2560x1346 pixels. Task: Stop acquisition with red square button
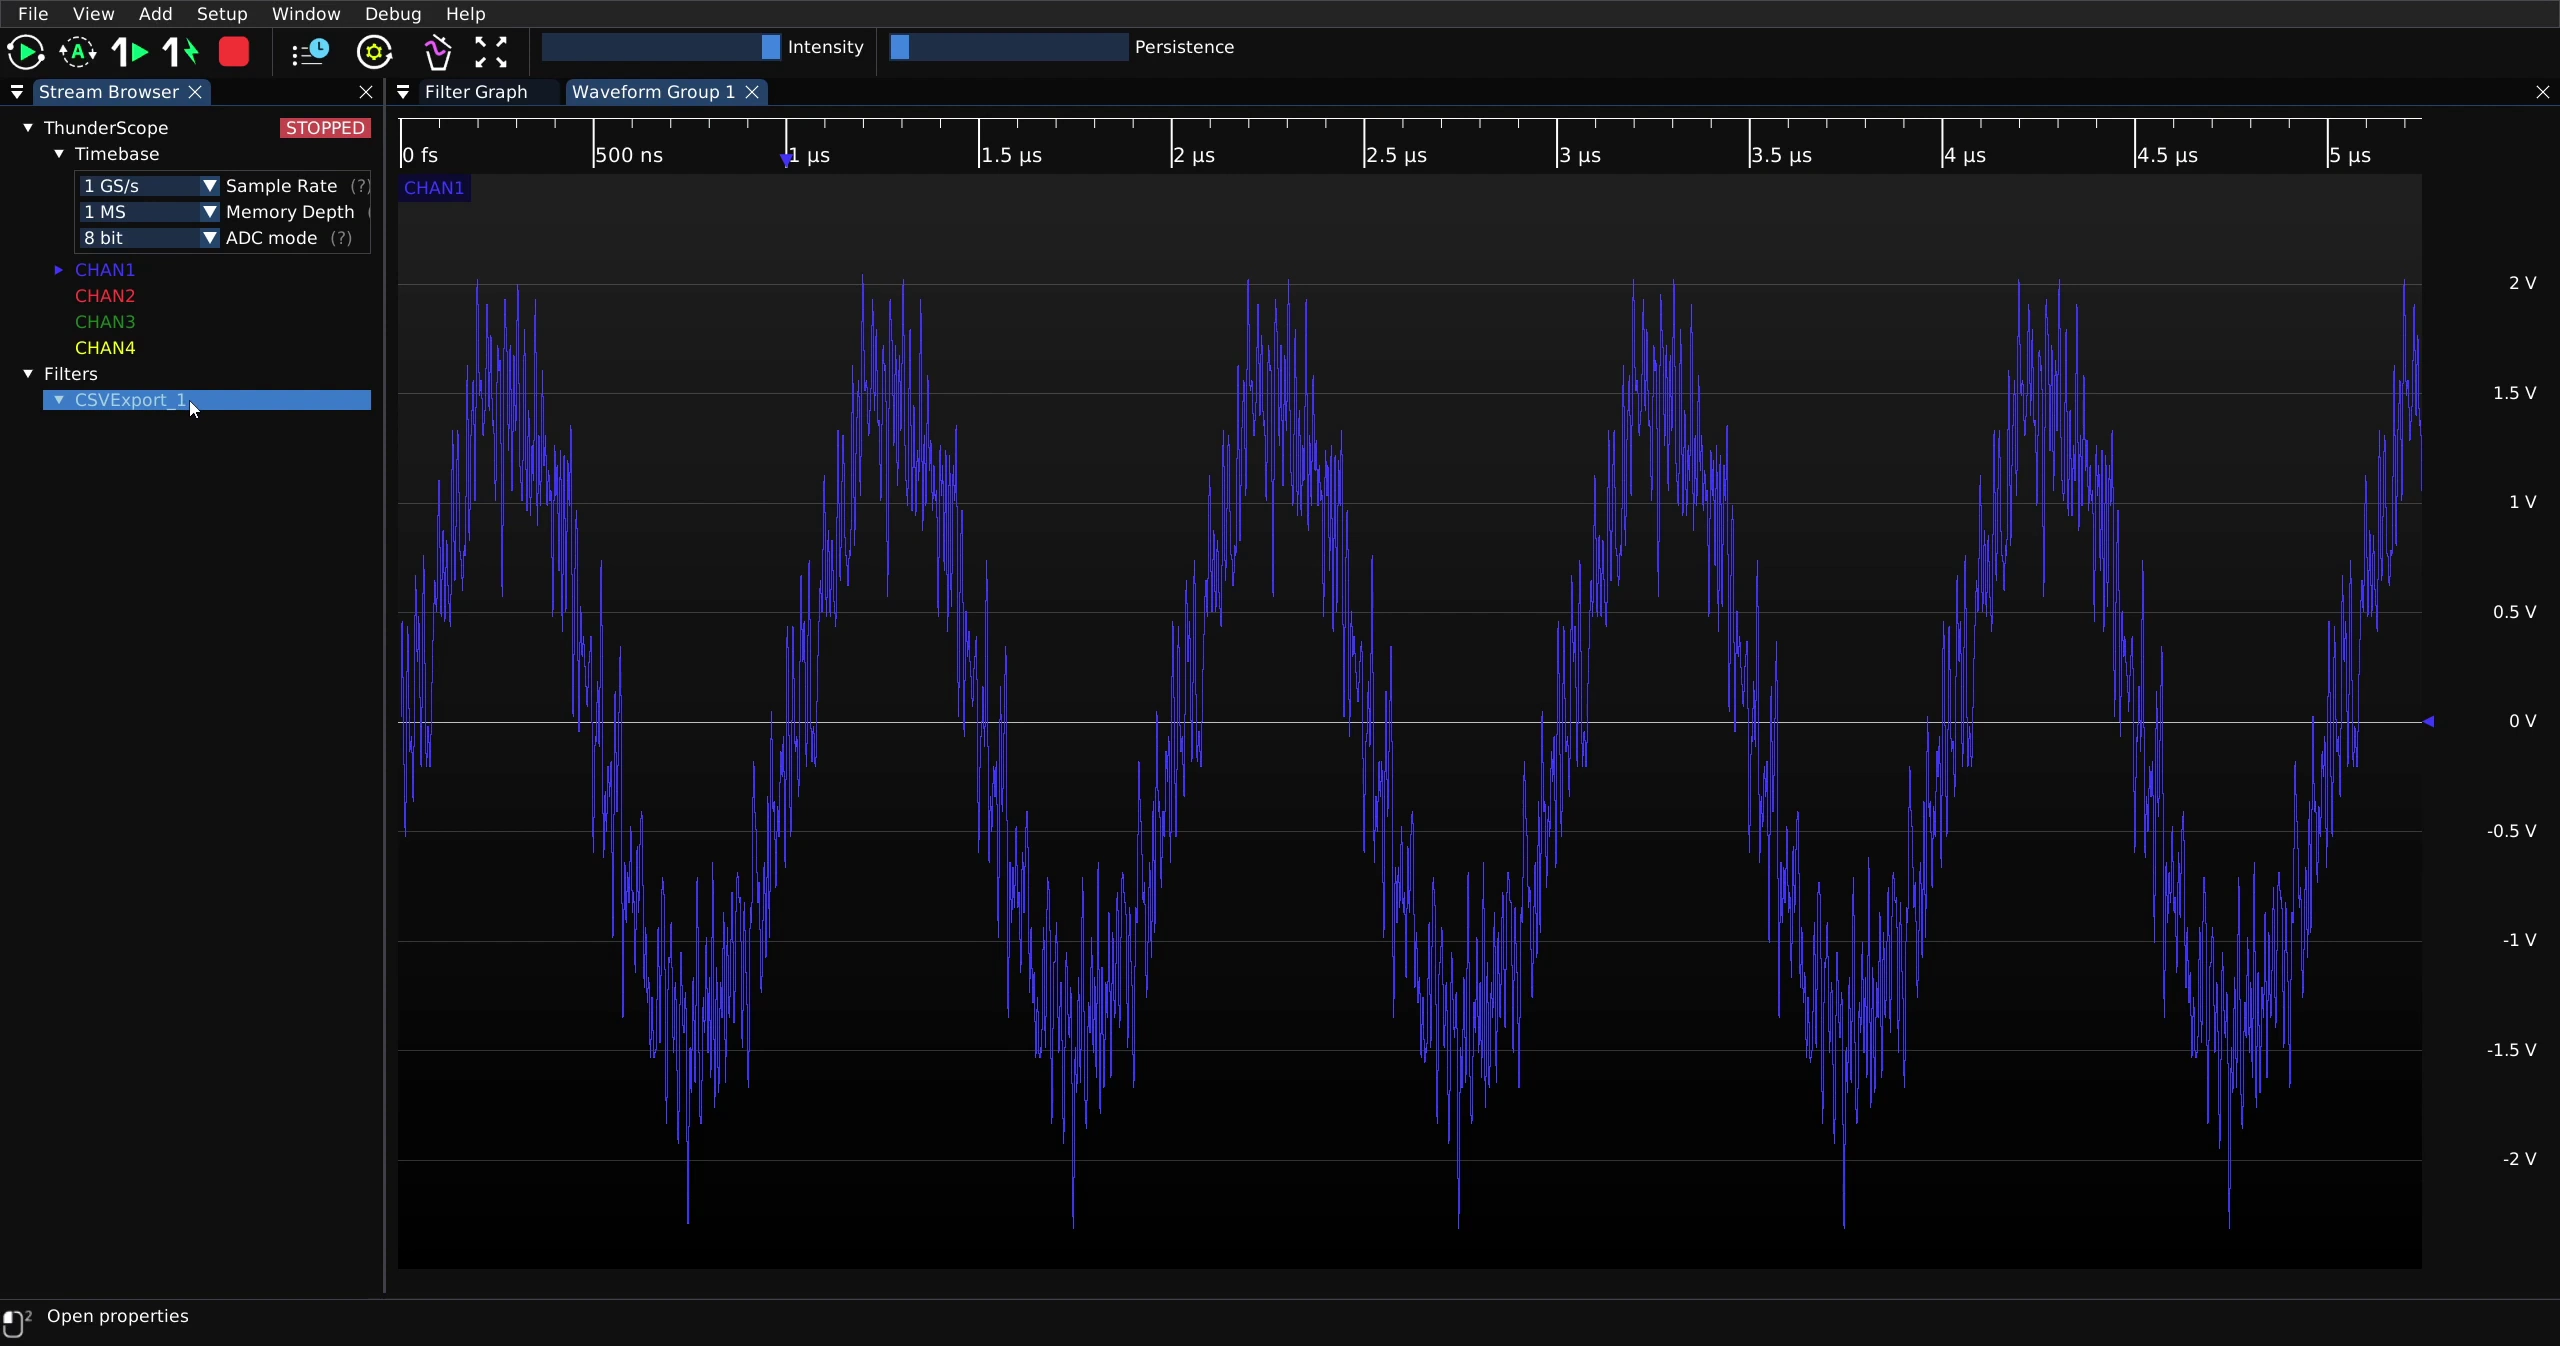tap(234, 52)
